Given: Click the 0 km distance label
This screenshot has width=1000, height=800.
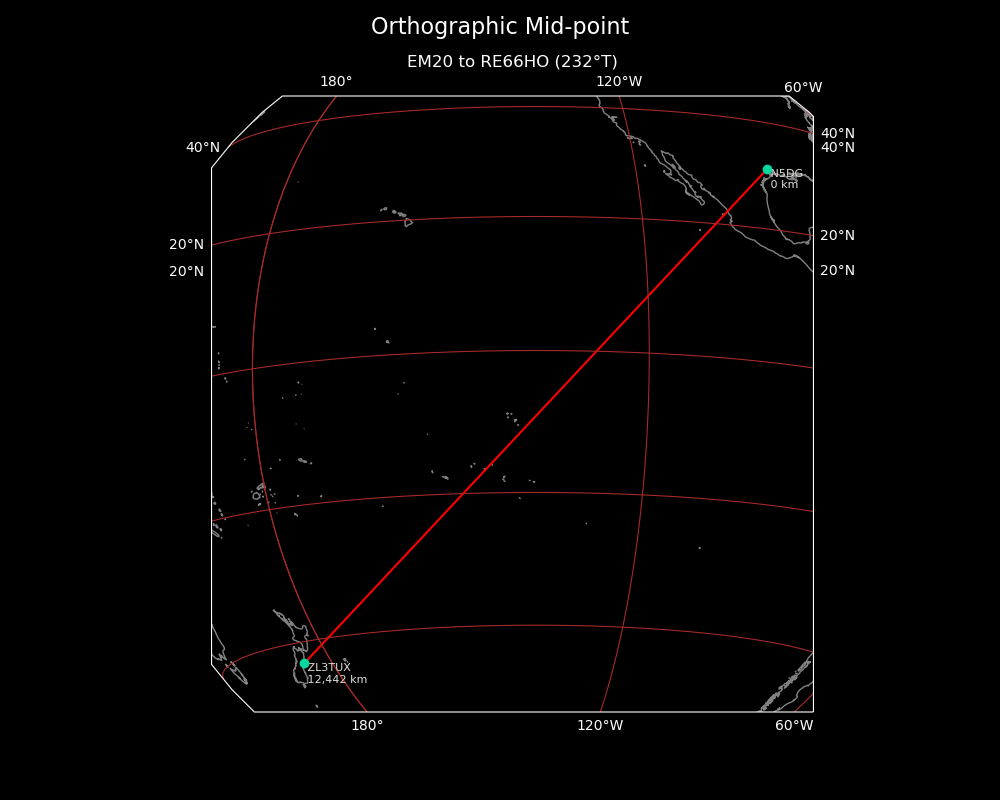Looking at the screenshot, I should click(784, 185).
